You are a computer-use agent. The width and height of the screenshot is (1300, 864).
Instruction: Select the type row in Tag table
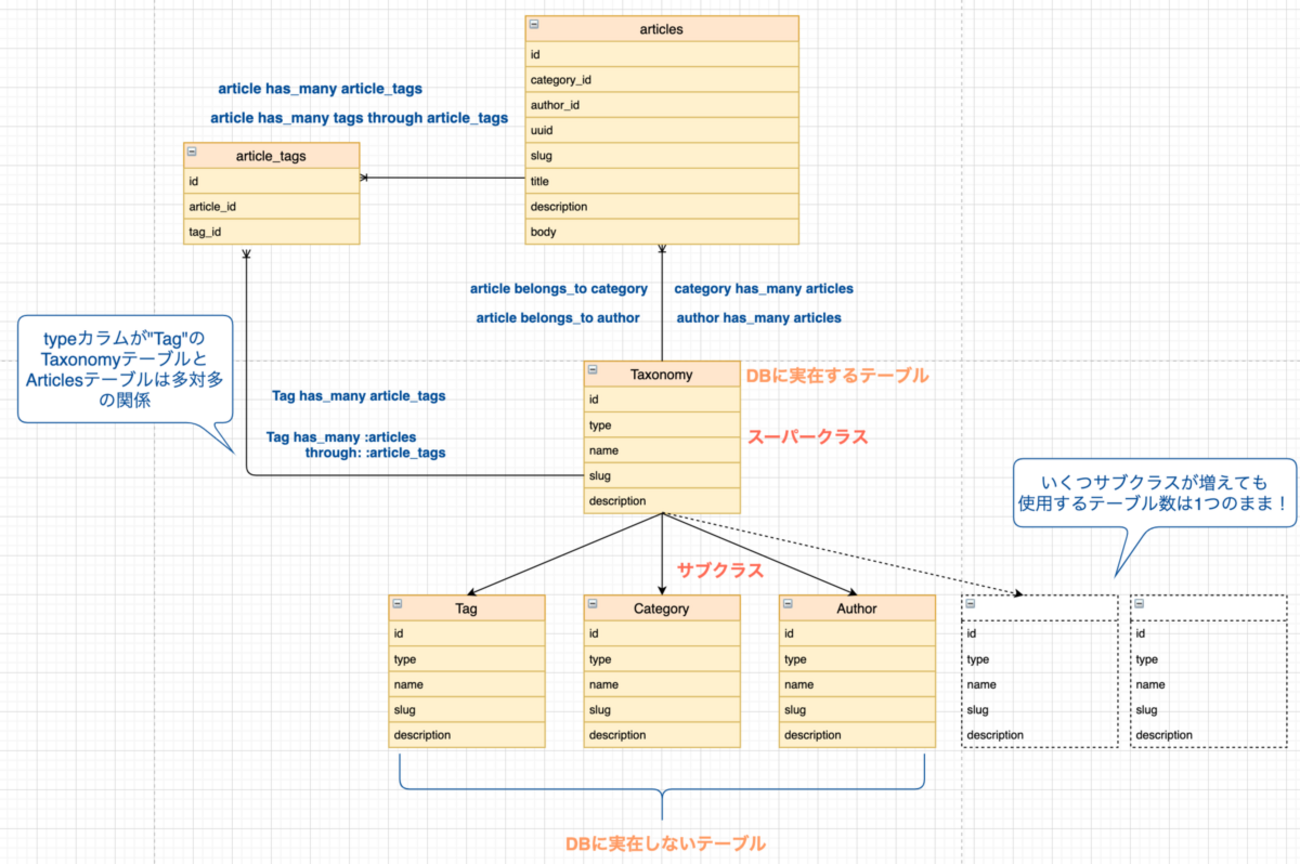coord(466,659)
